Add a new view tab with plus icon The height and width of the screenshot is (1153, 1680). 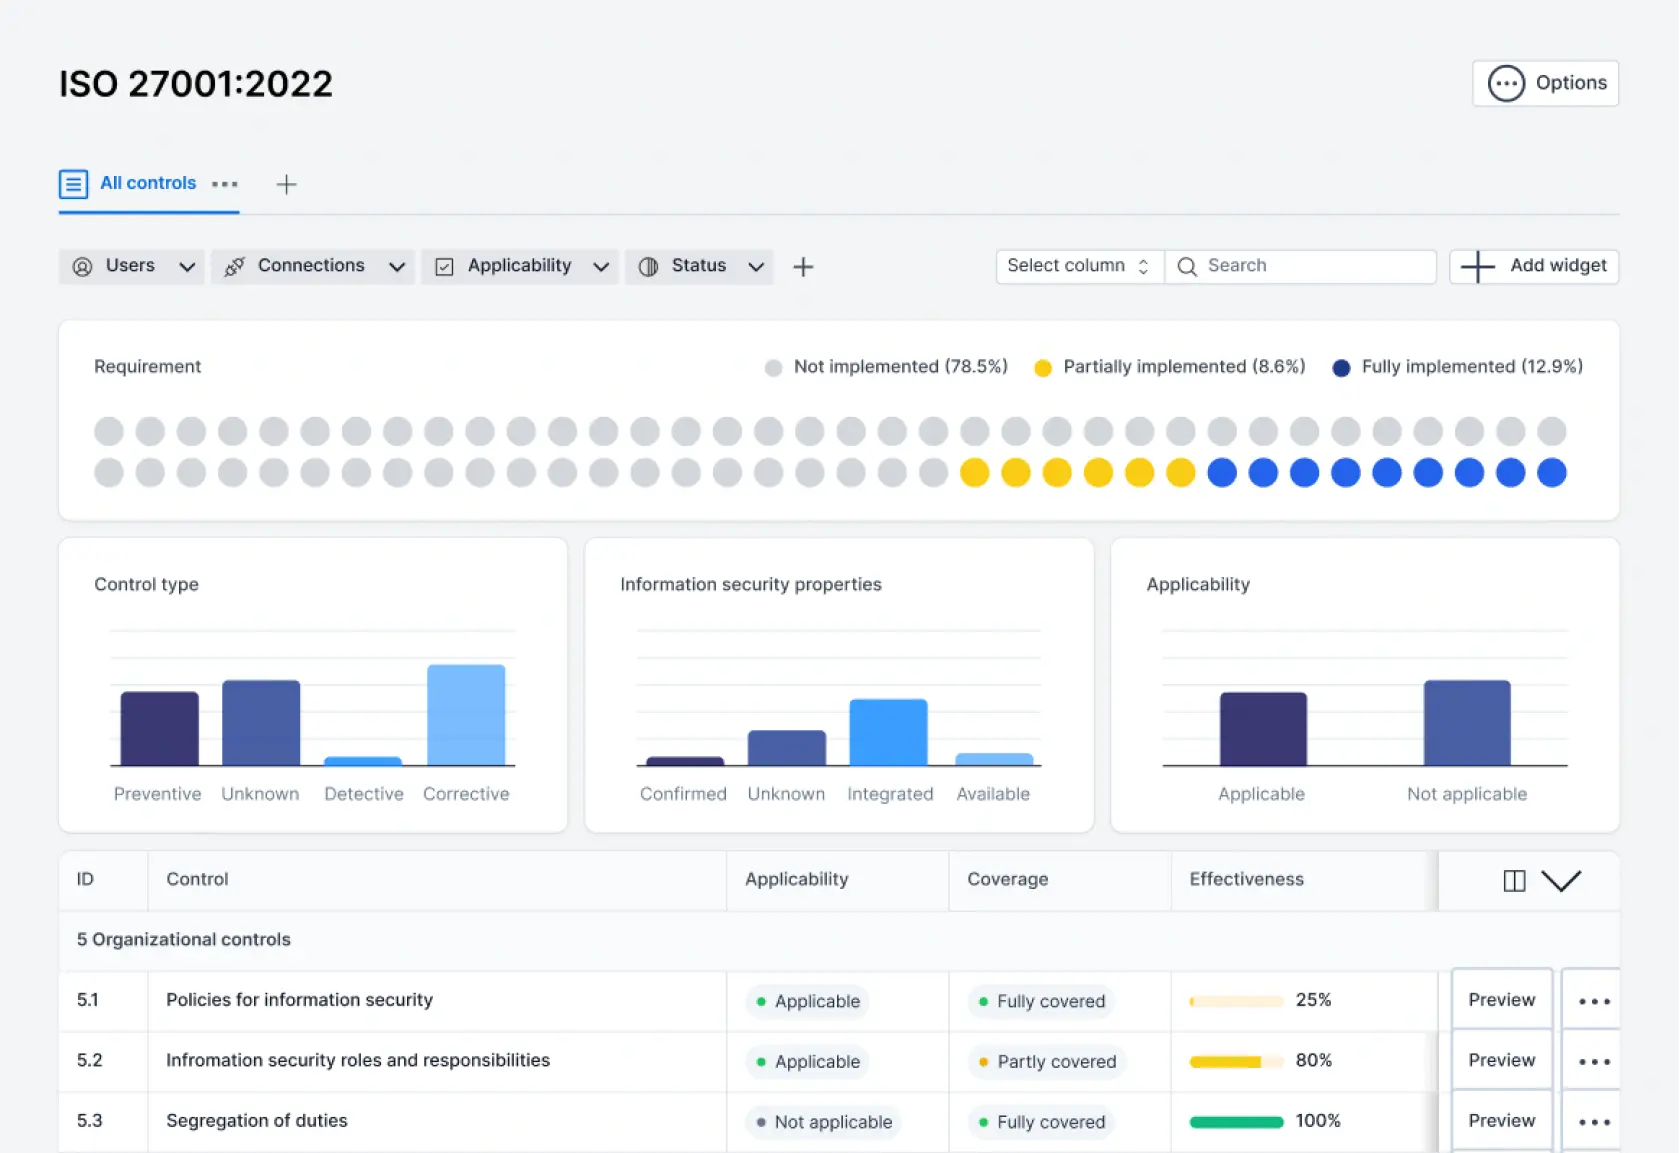(x=286, y=184)
